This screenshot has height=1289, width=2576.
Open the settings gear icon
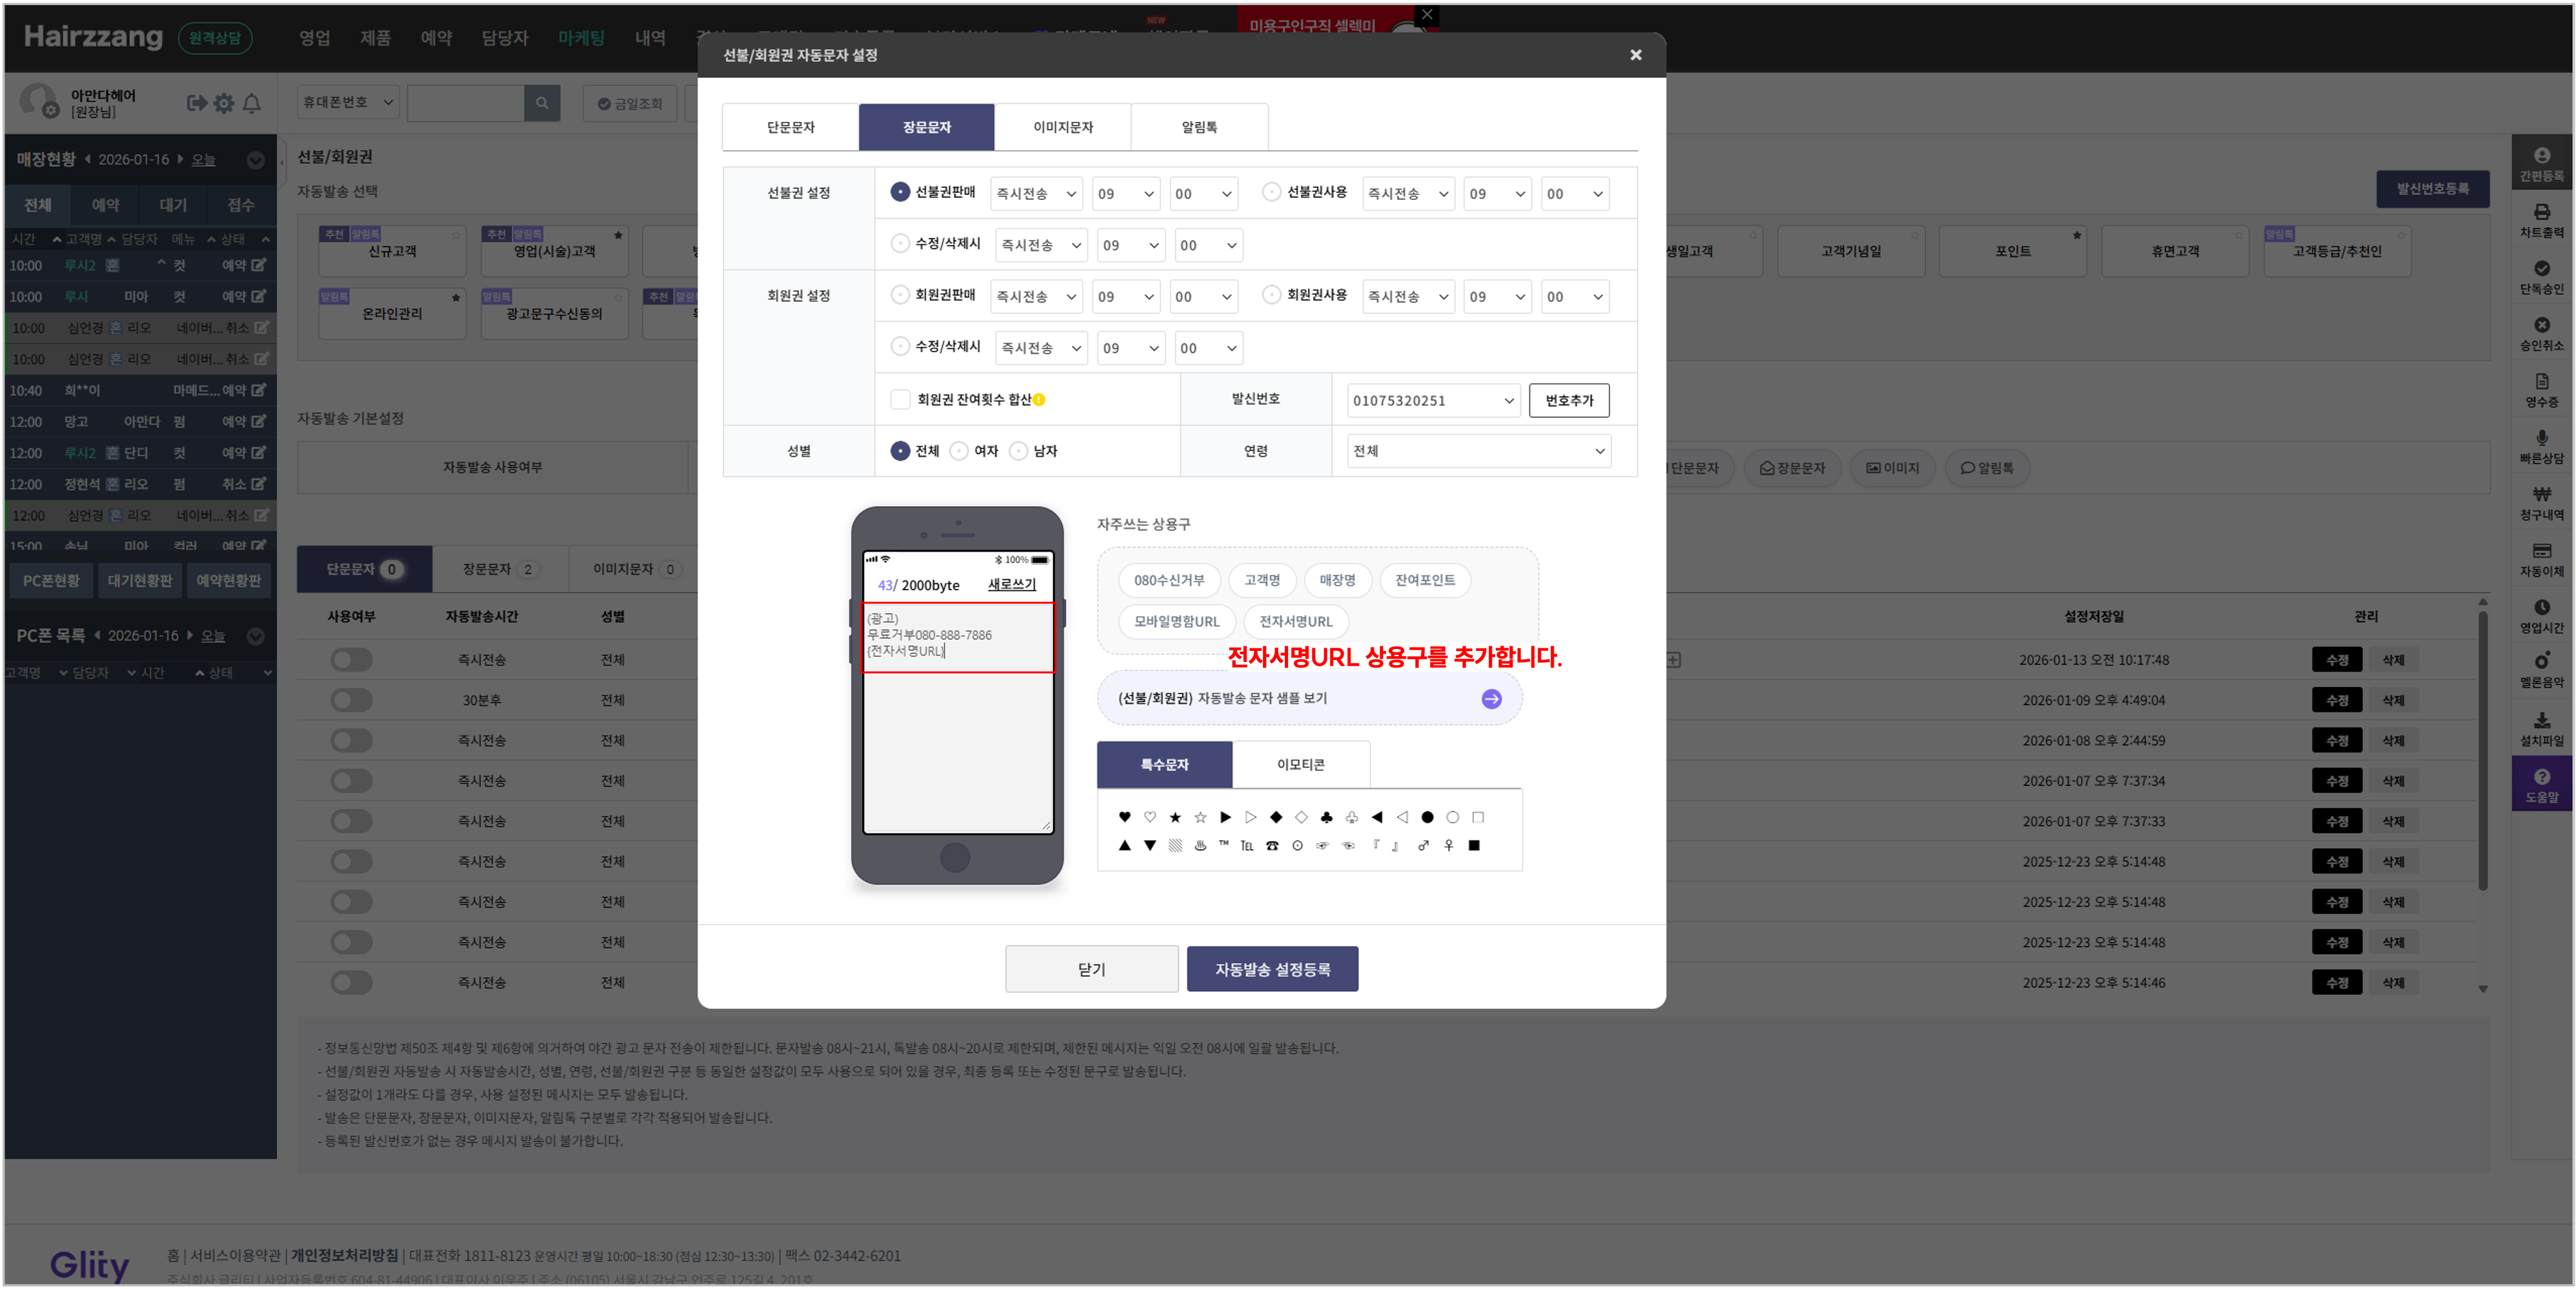pos(224,103)
